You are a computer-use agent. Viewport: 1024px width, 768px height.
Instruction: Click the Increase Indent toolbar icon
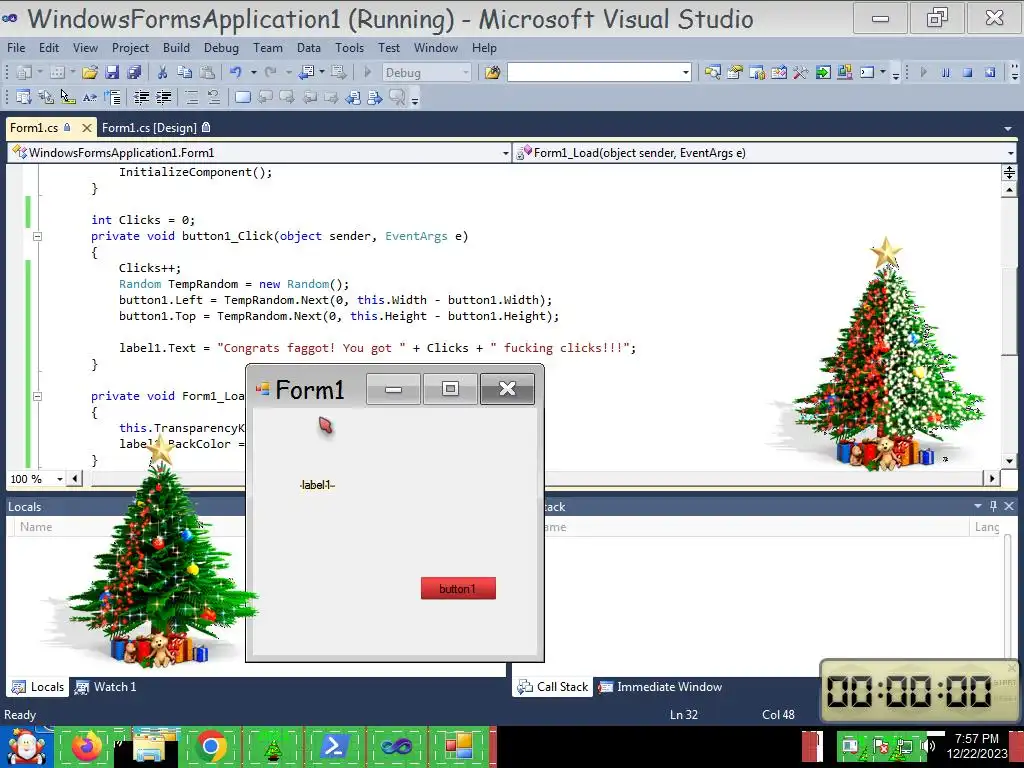(163, 97)
